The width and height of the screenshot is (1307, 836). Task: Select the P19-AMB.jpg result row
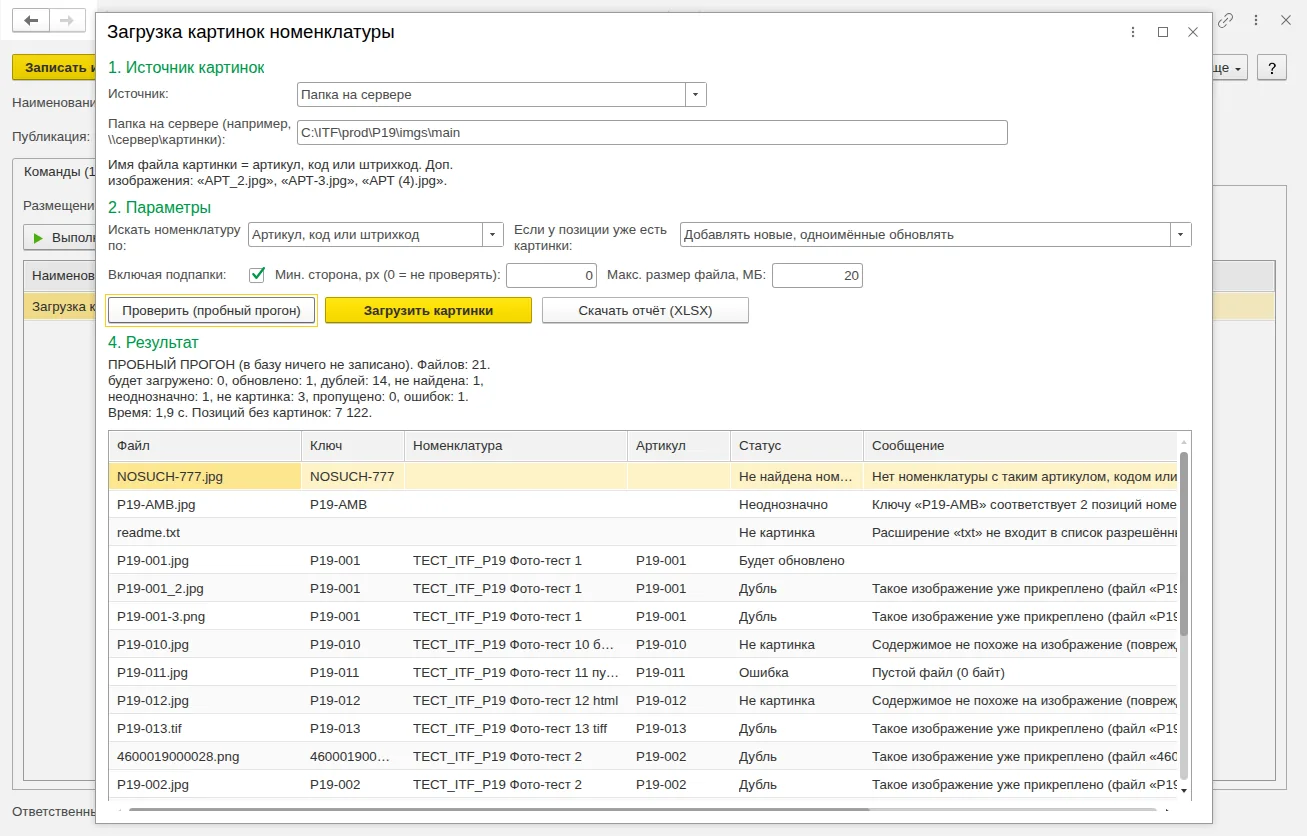(x=644, y=505)
